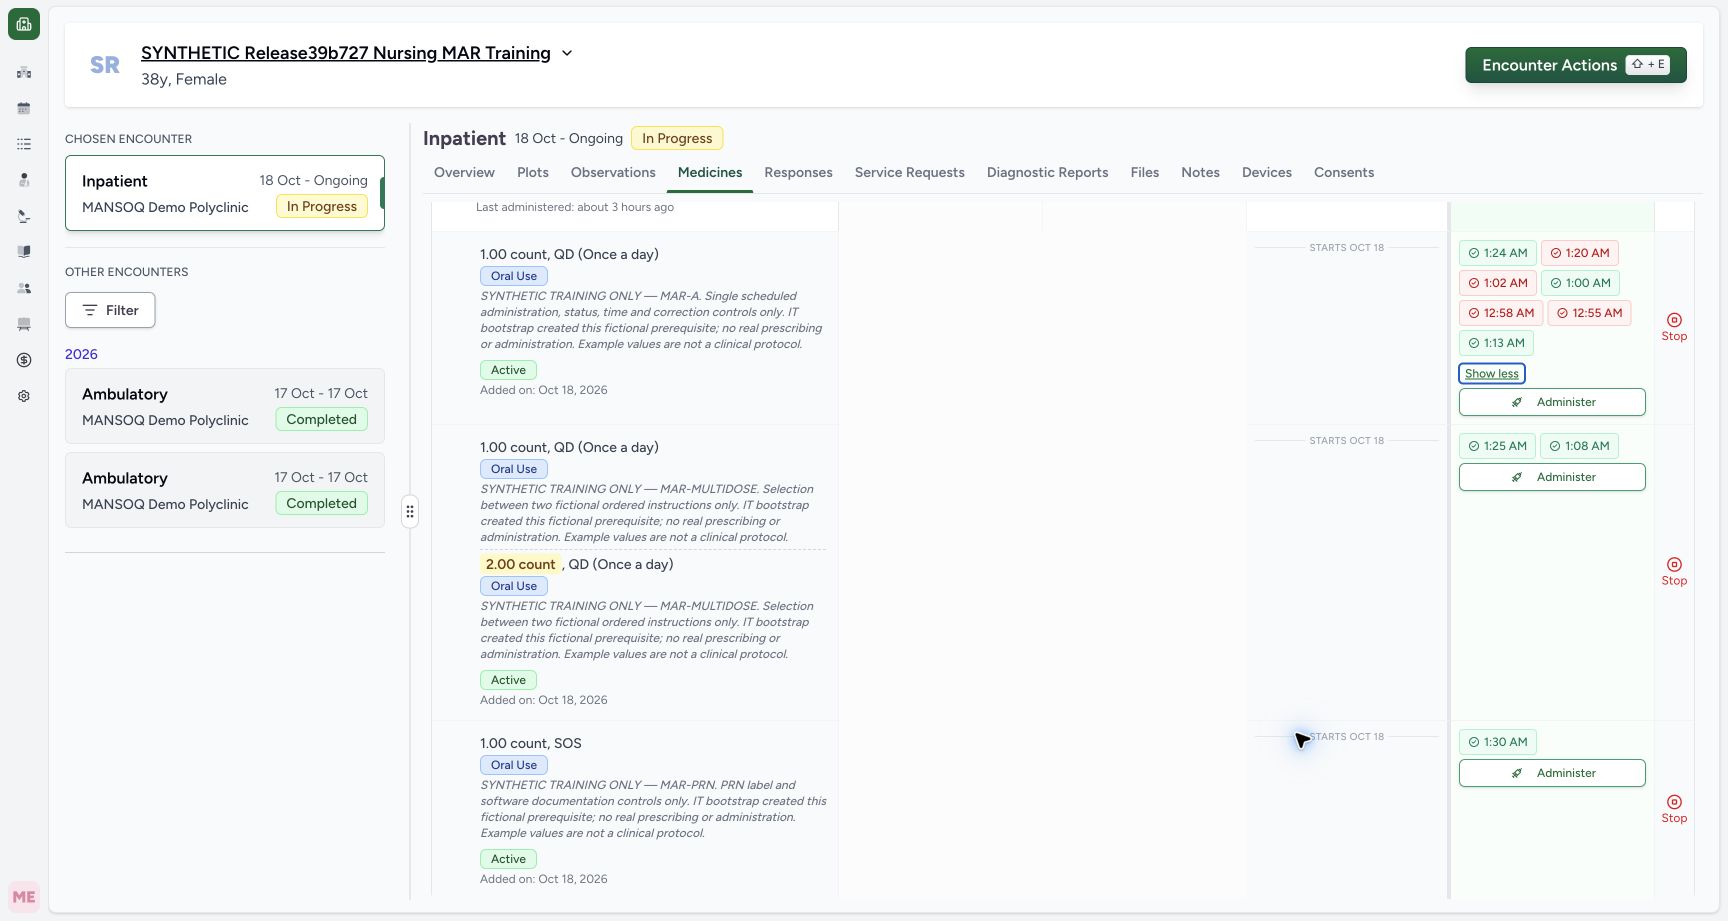Click the sidebar resize drag handle
The width and height of the screenshot is (1728, 921).
coord(410,512)
